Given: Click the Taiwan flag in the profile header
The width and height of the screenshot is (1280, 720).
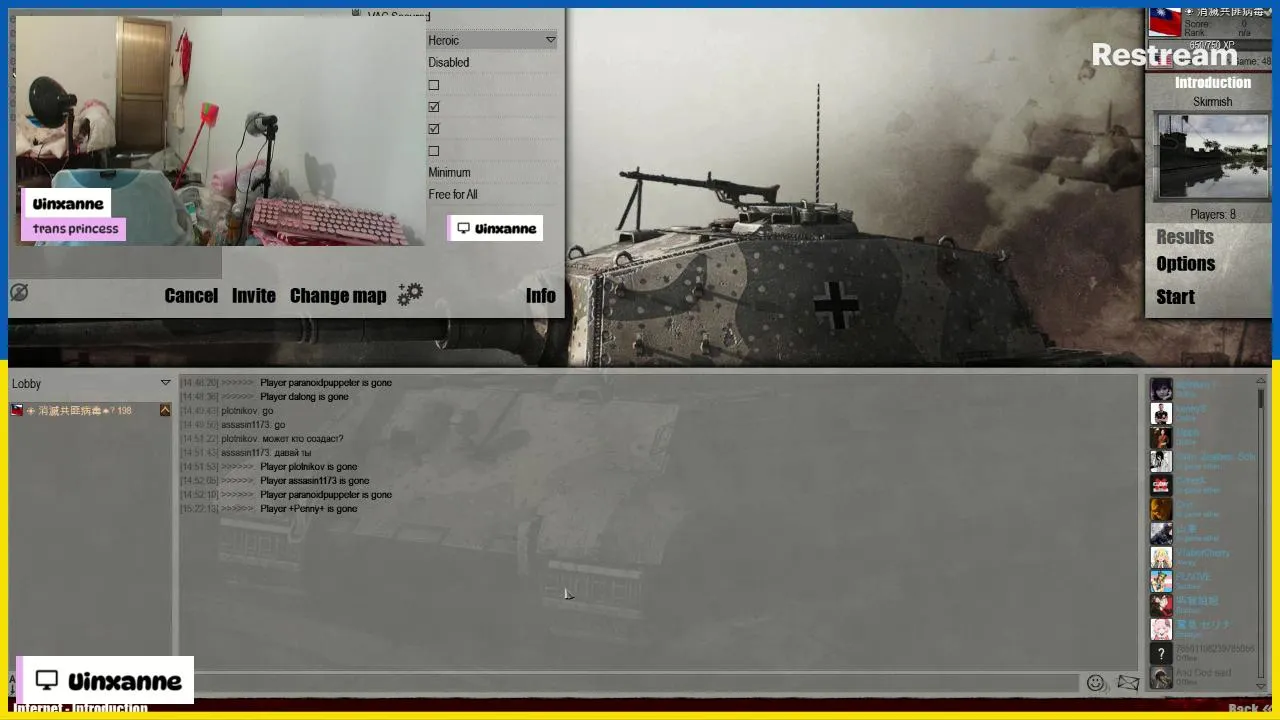Looking at the screenshot, I should click(x=1164, y=21).
